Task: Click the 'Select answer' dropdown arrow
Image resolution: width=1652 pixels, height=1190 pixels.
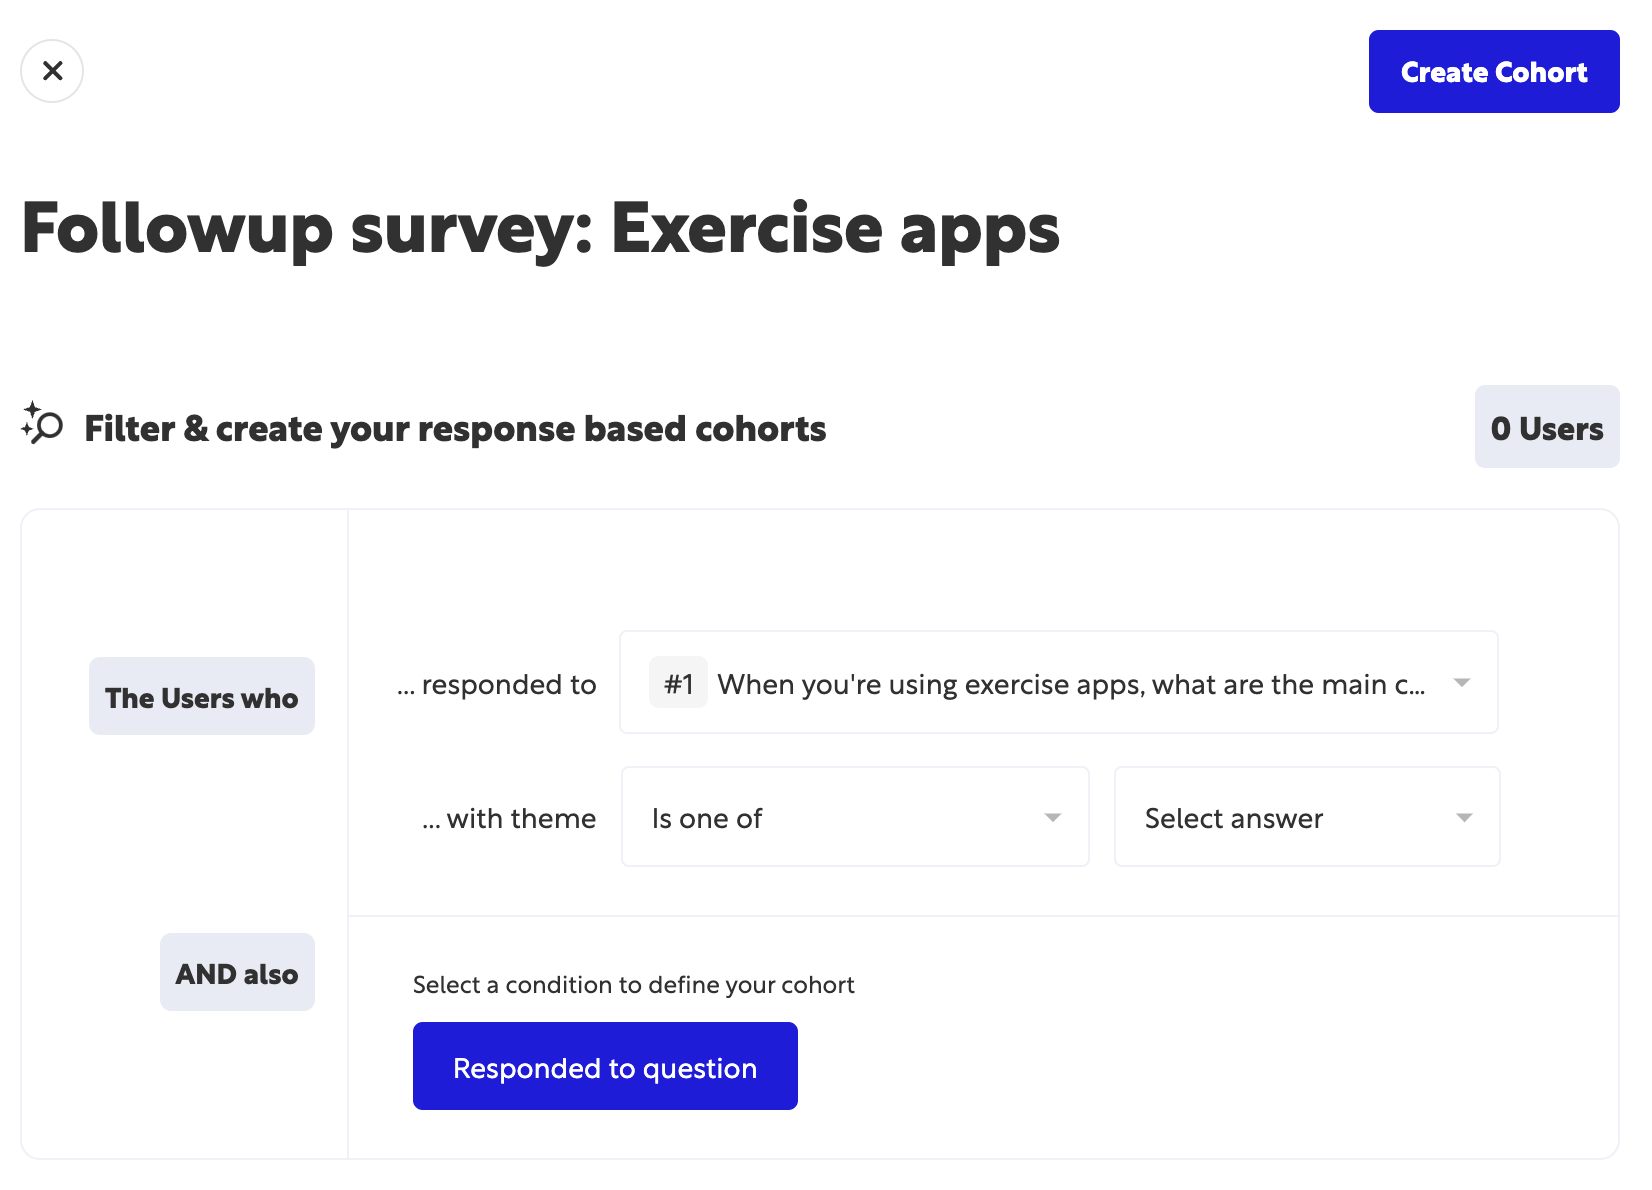Action: [x=1464, y=817]
